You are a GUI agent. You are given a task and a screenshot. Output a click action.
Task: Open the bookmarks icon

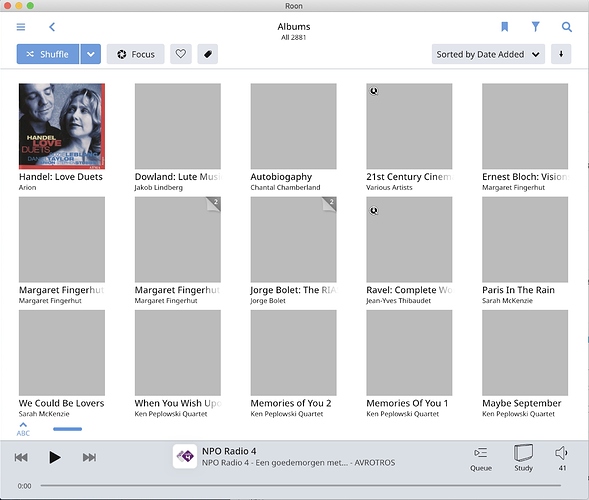[x=504, y=27]
